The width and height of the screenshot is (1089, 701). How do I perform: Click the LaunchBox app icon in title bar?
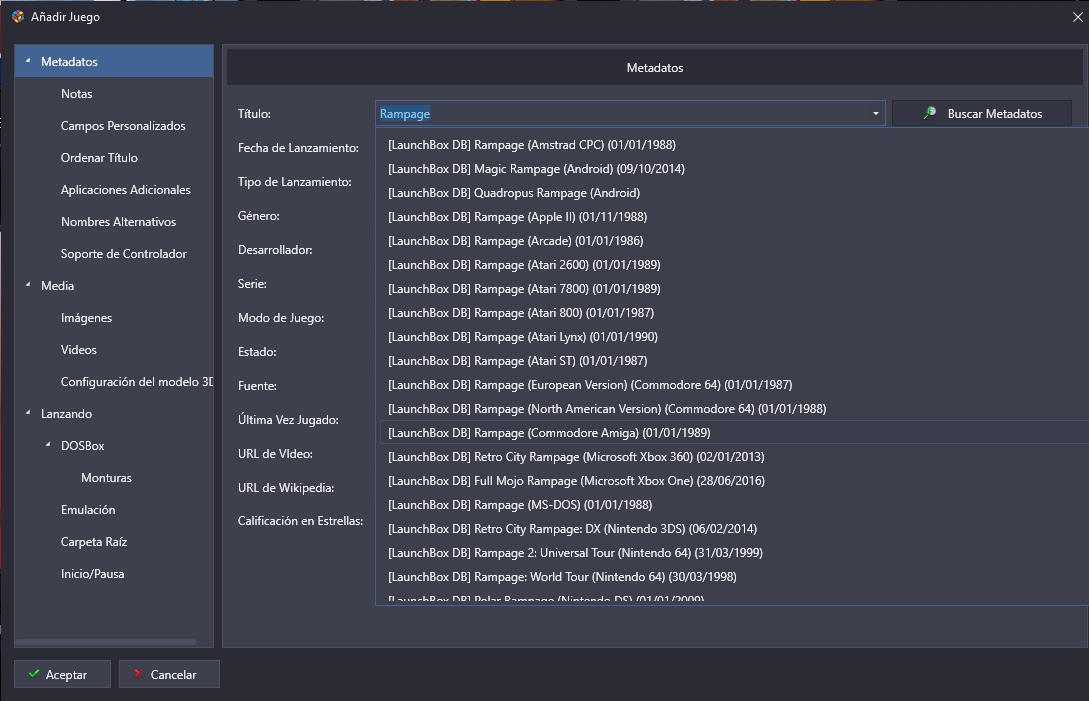(18, 17)
